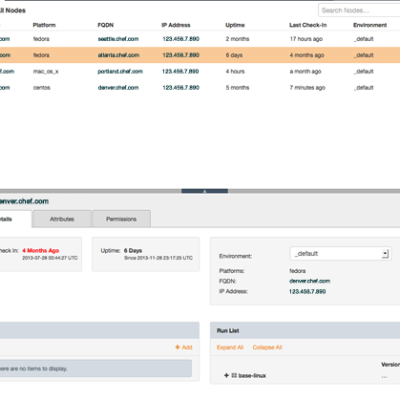Click the Run List panel header
Image resolution: width=400 pixels, height=400 pixels.
305,330
